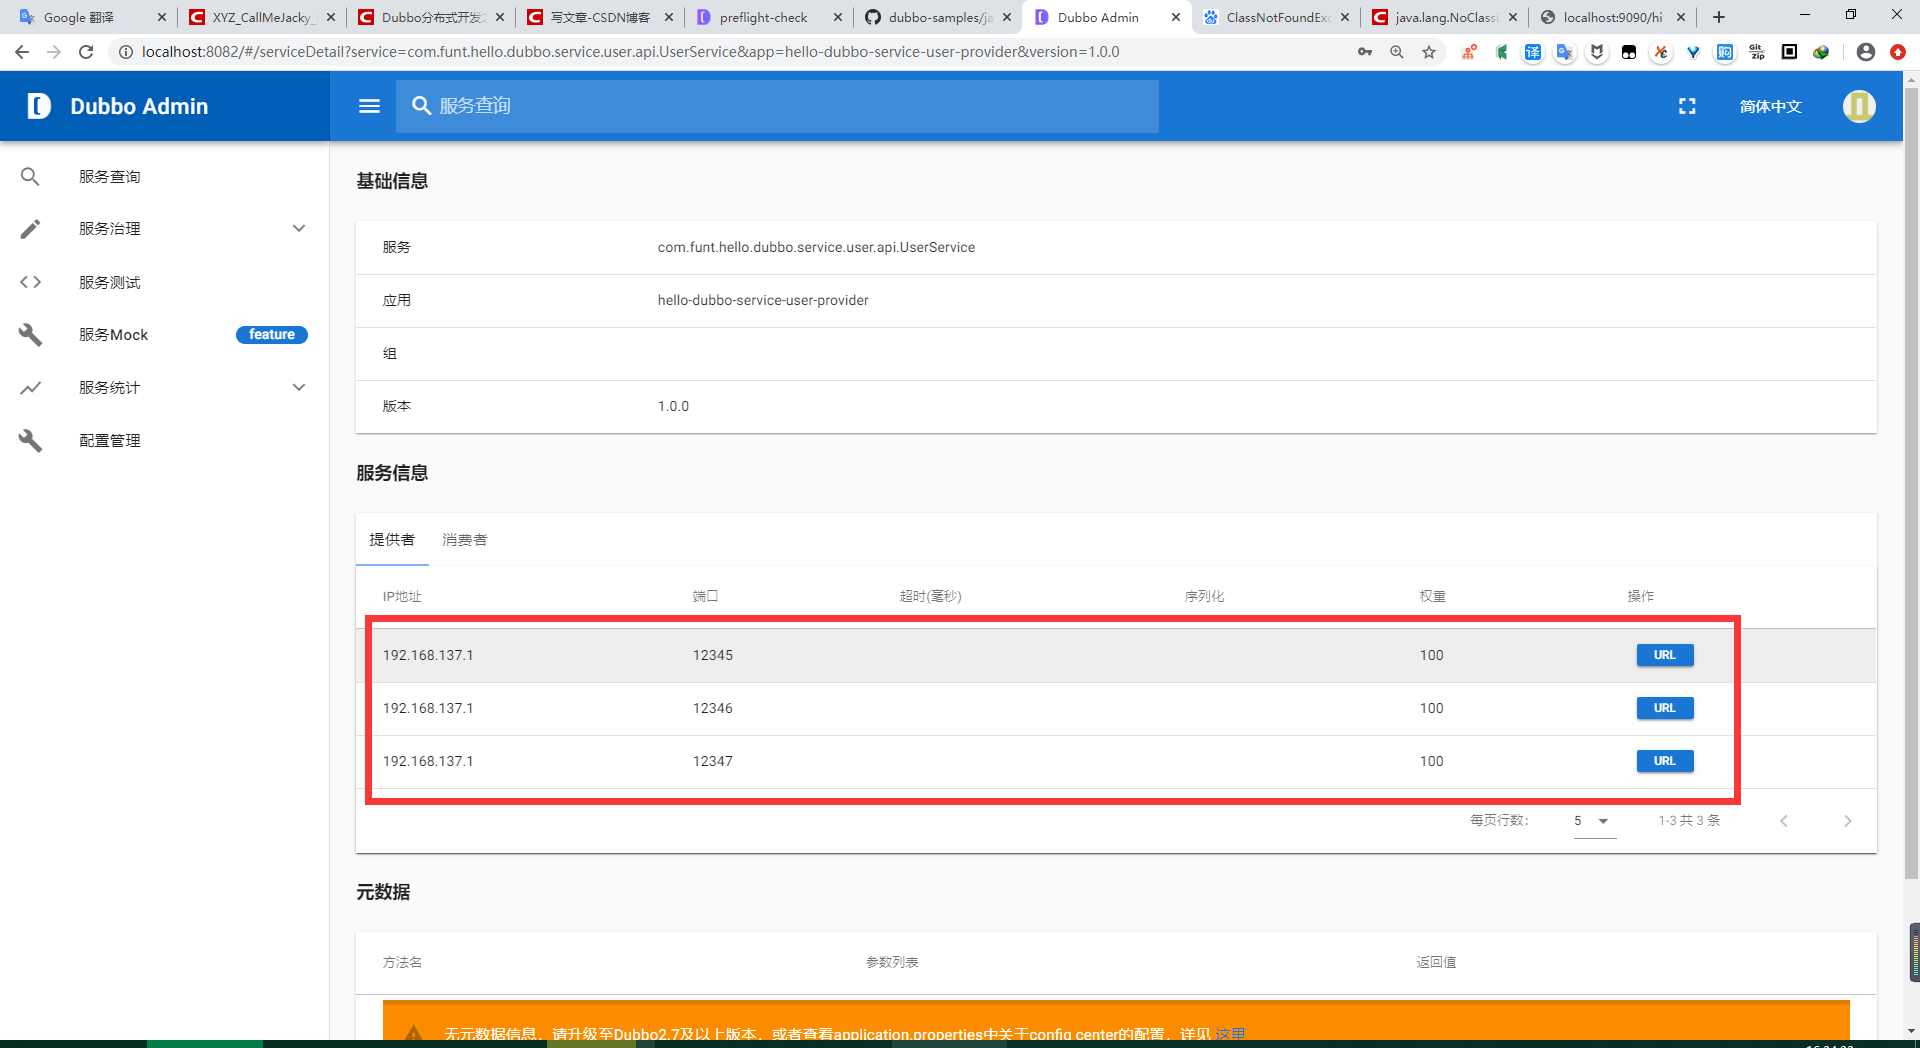
Task: Open 服务Mock in the sidebar
Action: pyautogui.click(x=165, y=335)
